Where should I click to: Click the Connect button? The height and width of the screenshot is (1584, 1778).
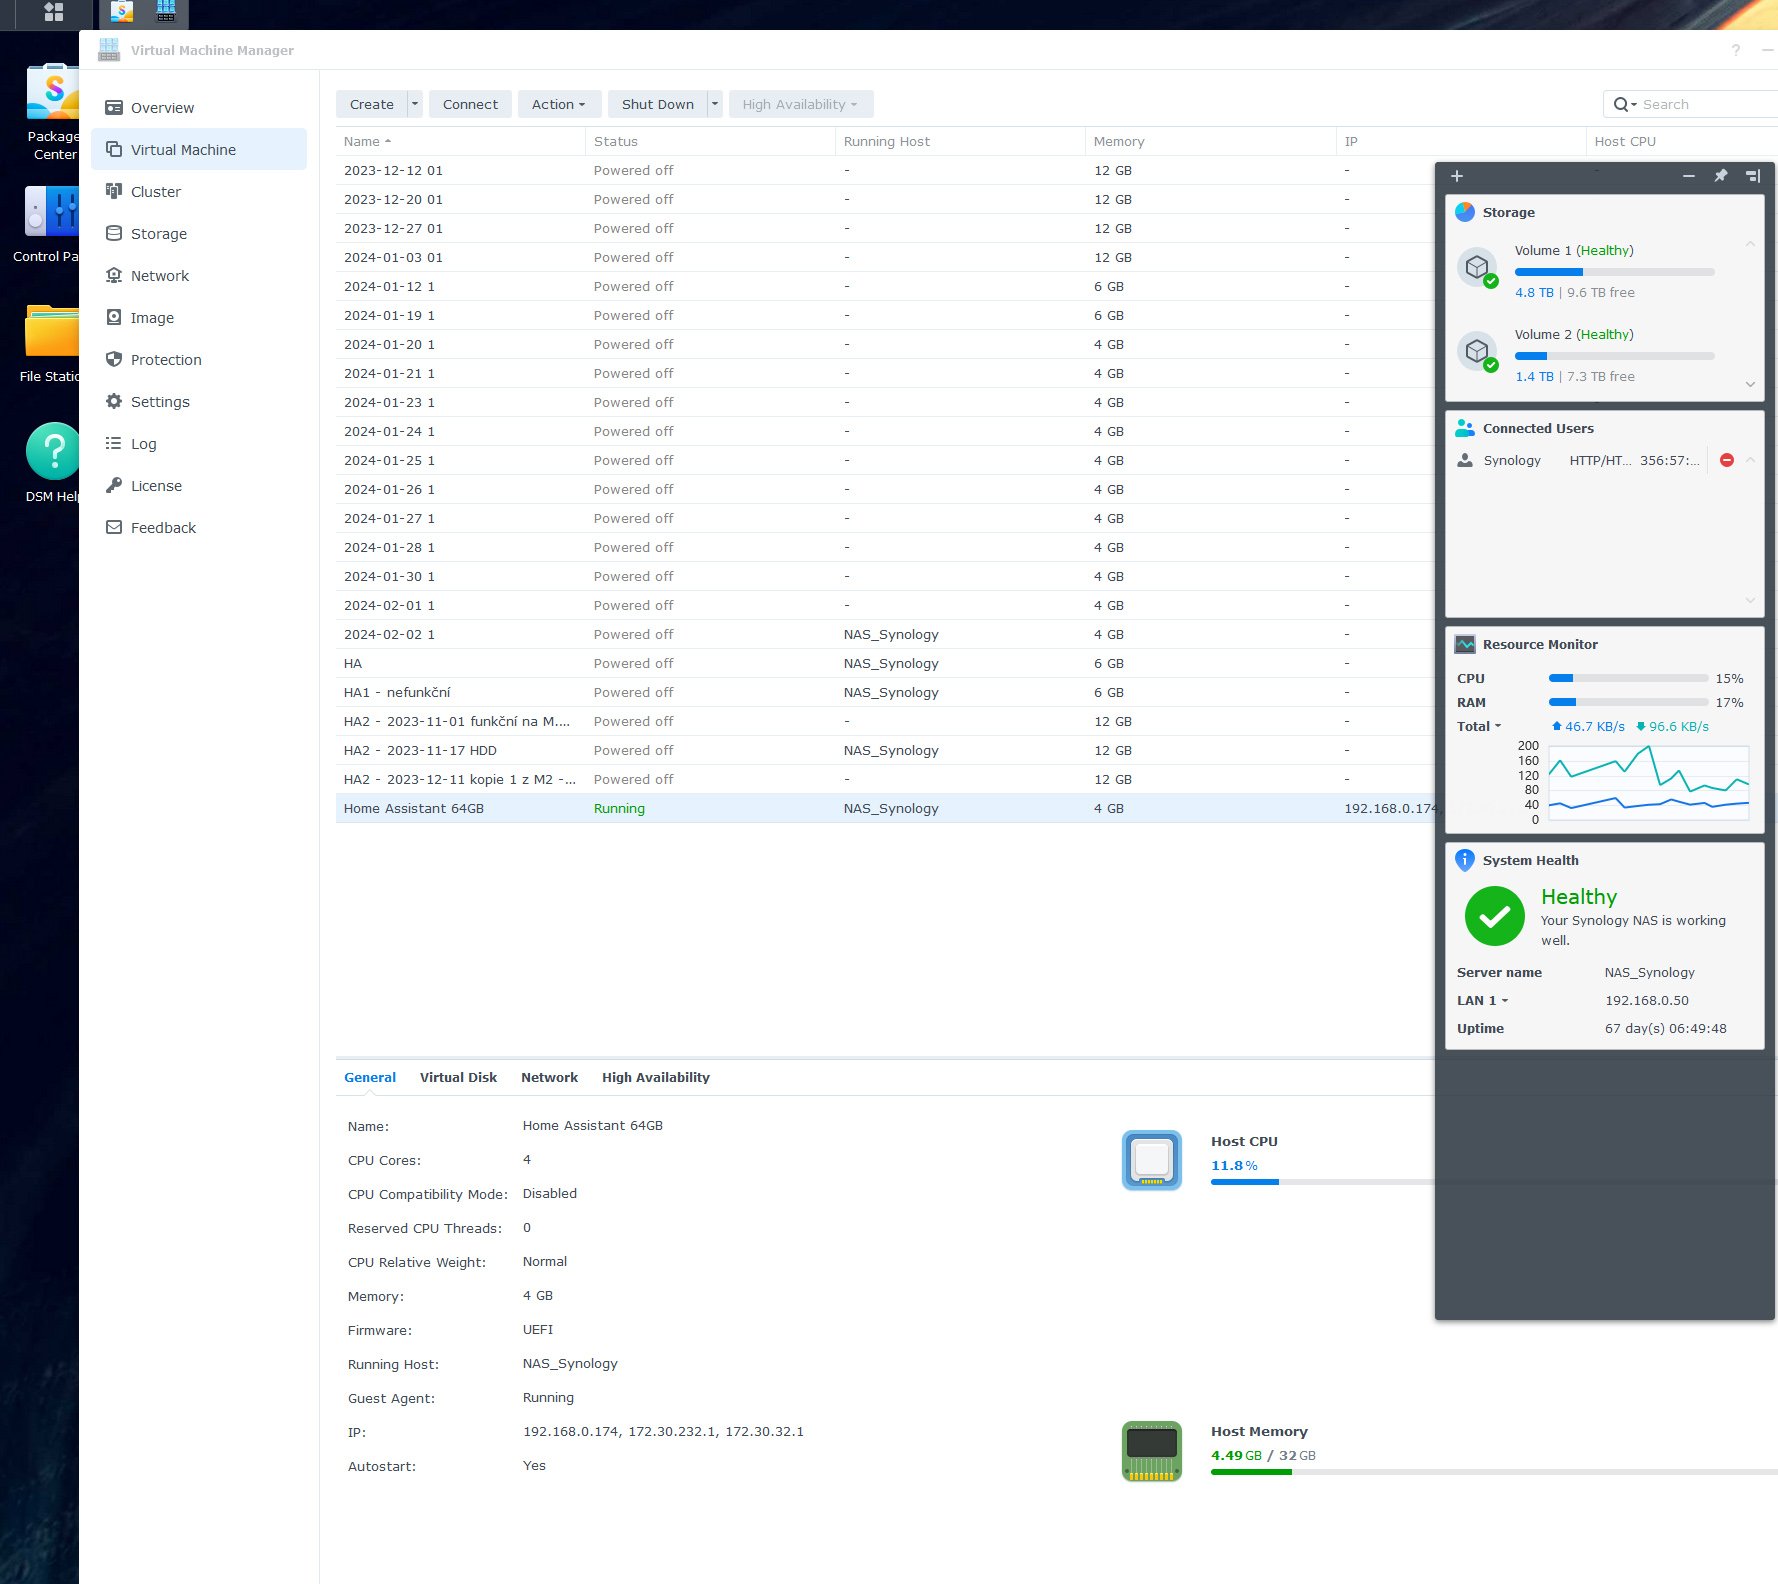[470, 104]
